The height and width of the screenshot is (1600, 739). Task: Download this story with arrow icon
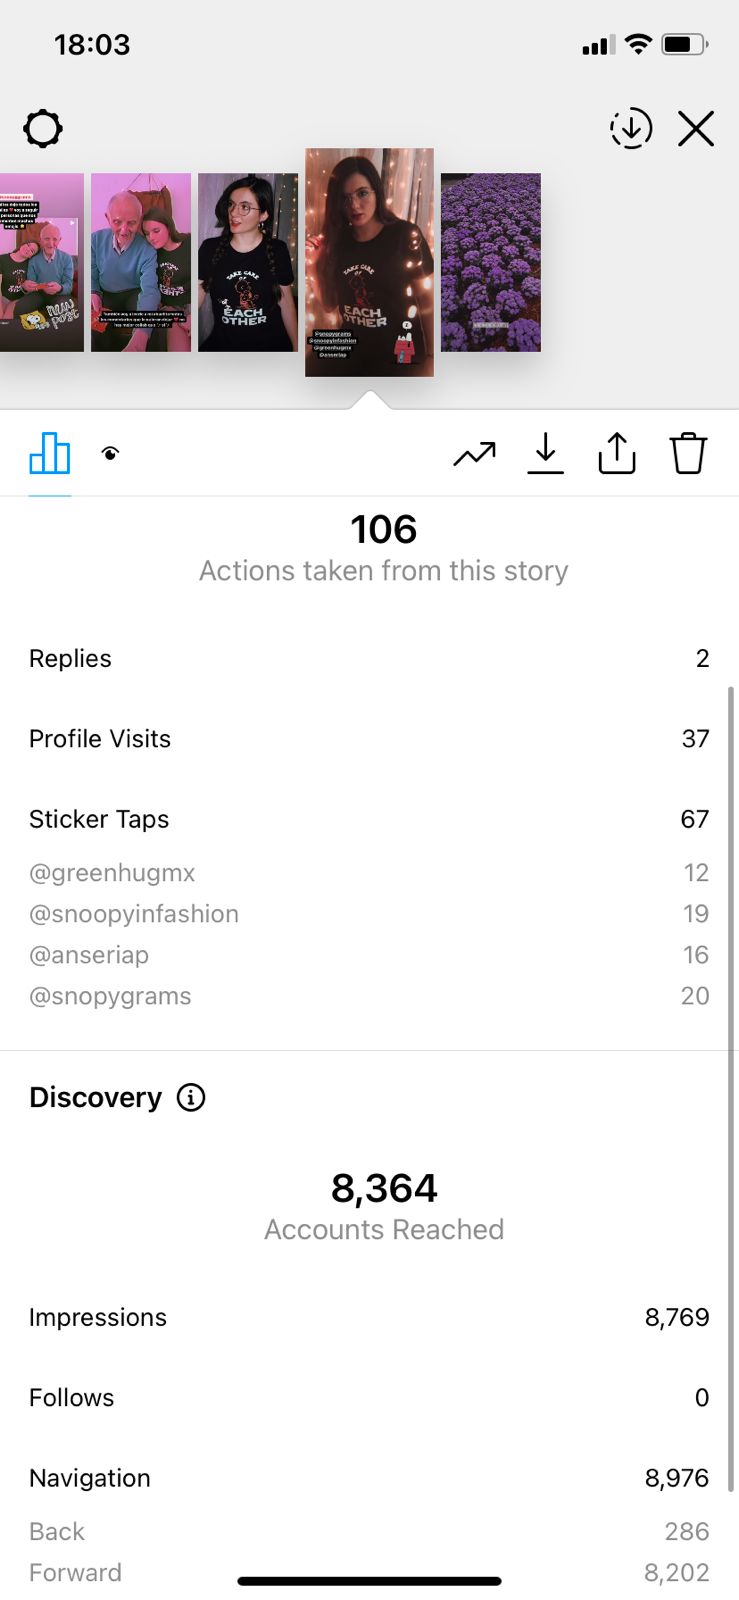[x=545, y=454]
